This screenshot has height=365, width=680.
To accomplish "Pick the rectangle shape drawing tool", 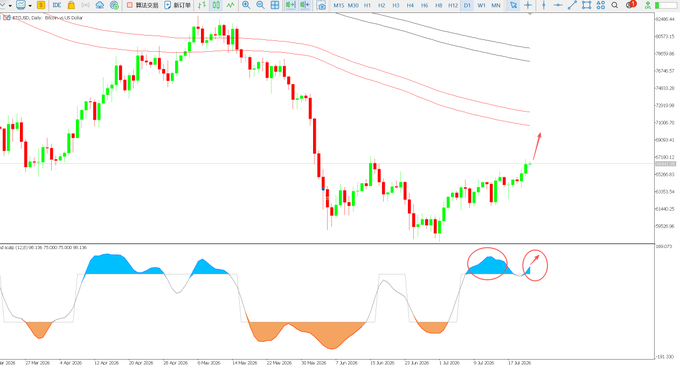I will (x=586, y=5).
